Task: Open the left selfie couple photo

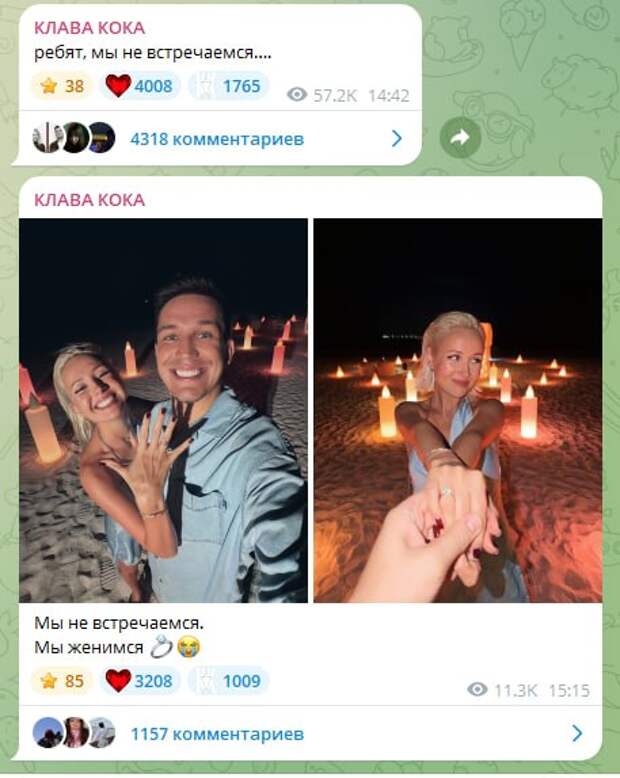Action: [163, 410]
